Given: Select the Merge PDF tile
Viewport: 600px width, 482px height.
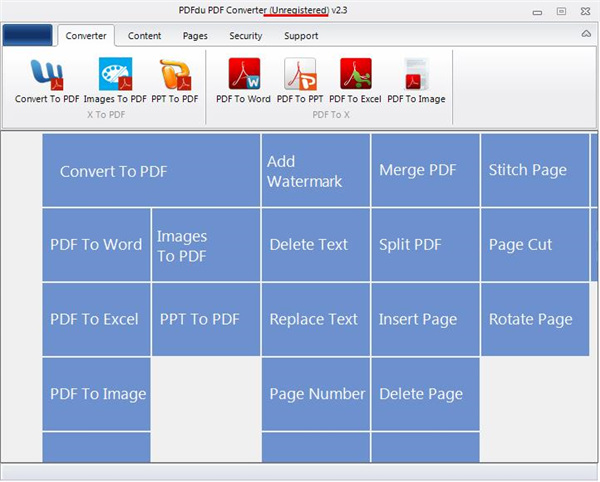Looking at the screenshot, I should [x=424, y=171].
